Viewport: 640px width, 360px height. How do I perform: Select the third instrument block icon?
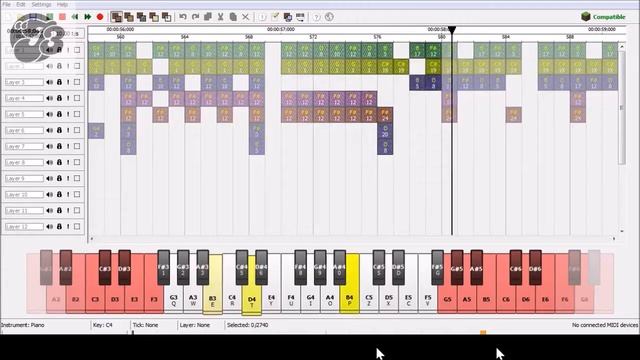coord(142,17)
